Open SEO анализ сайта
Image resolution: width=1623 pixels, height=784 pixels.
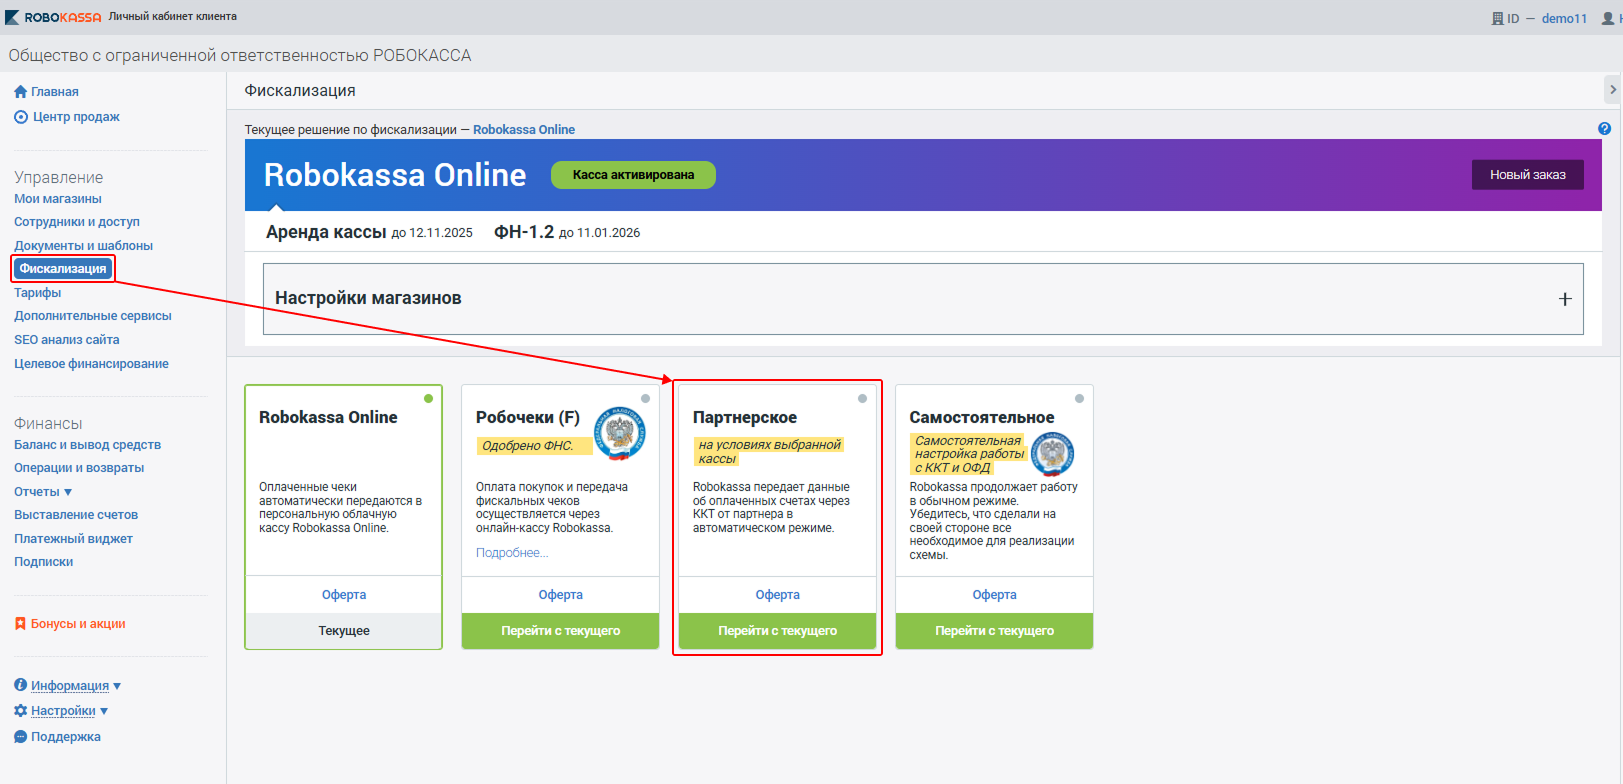[67, 339]
